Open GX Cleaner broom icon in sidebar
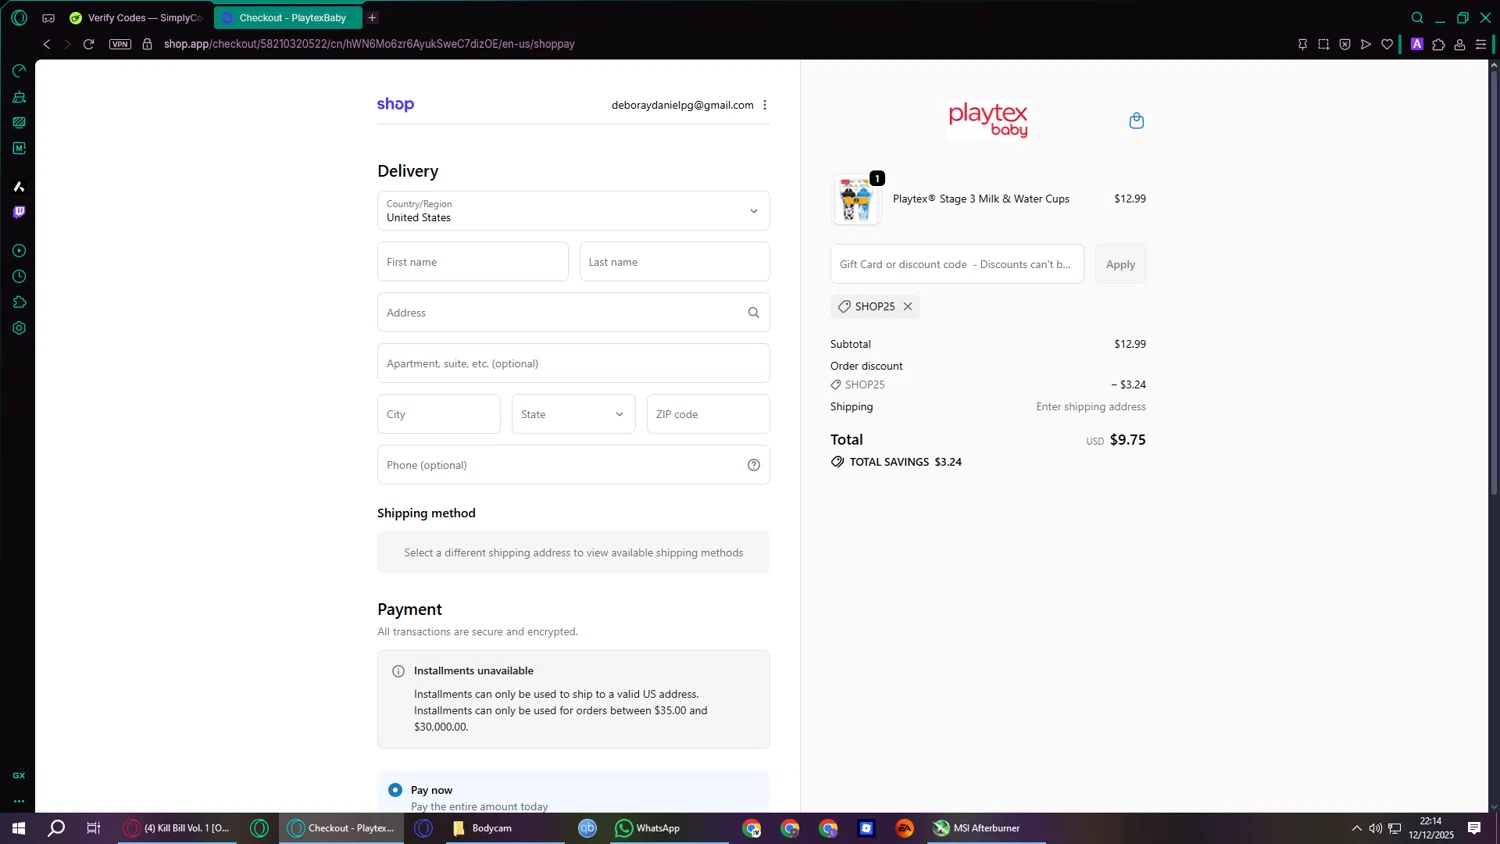The height and width of the screenshot is (844, 1500). [x=19, y=97]
